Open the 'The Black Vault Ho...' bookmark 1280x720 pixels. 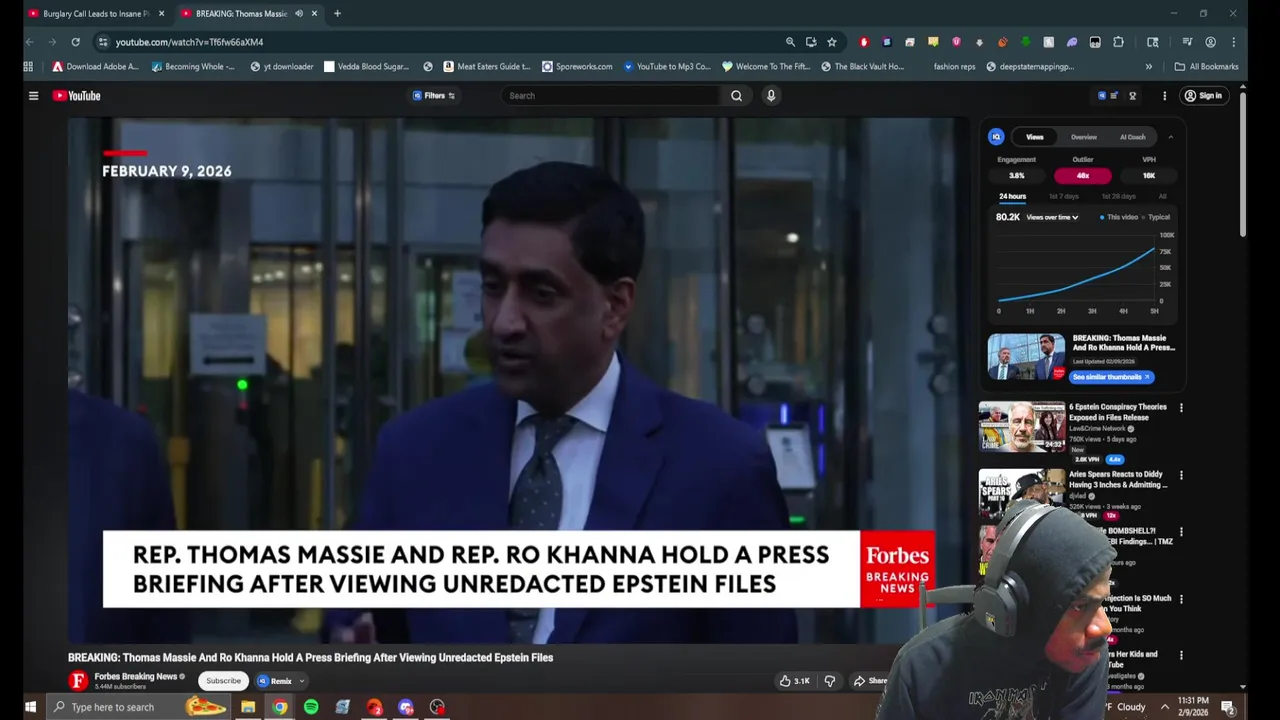pyautogui.click(x=862, y=67)
